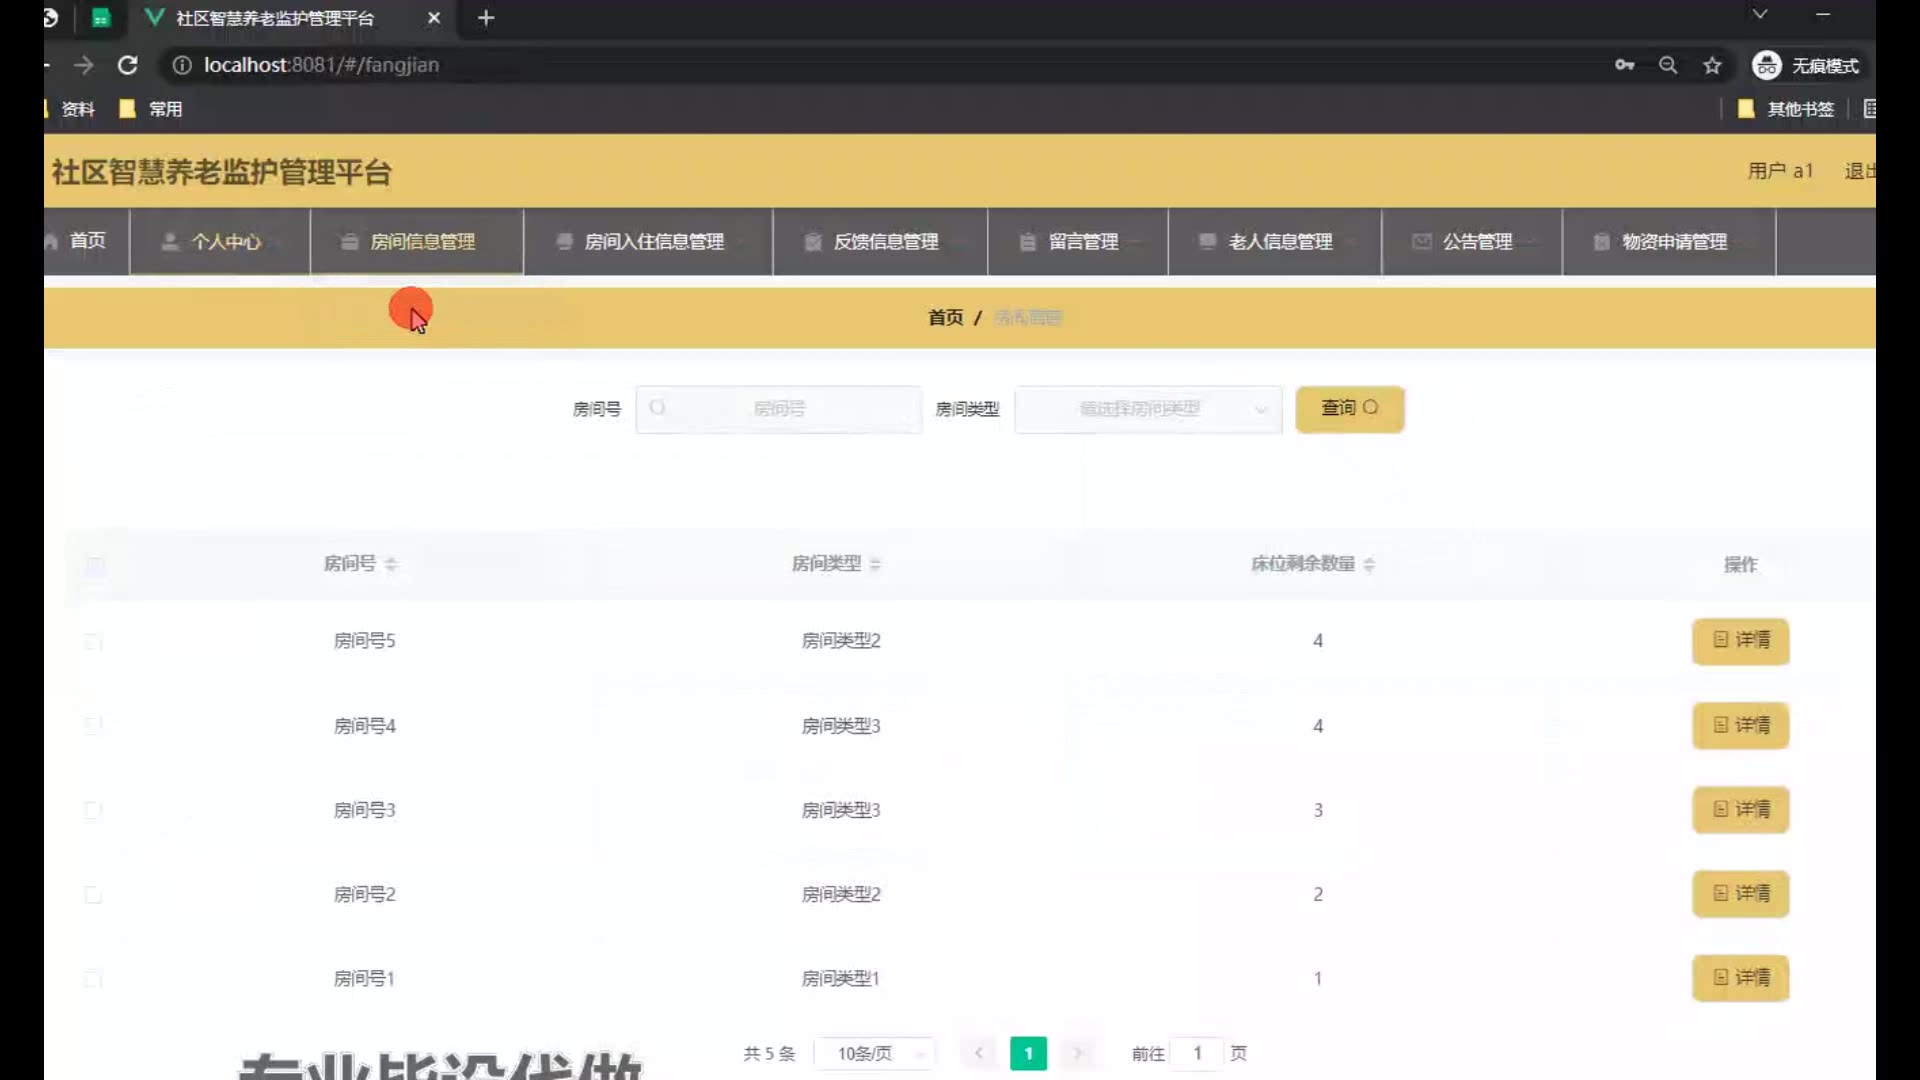Sort the table by the 床位剩余数量 column
The height and width of the screenshot is (1080, 1920).
1369,564
